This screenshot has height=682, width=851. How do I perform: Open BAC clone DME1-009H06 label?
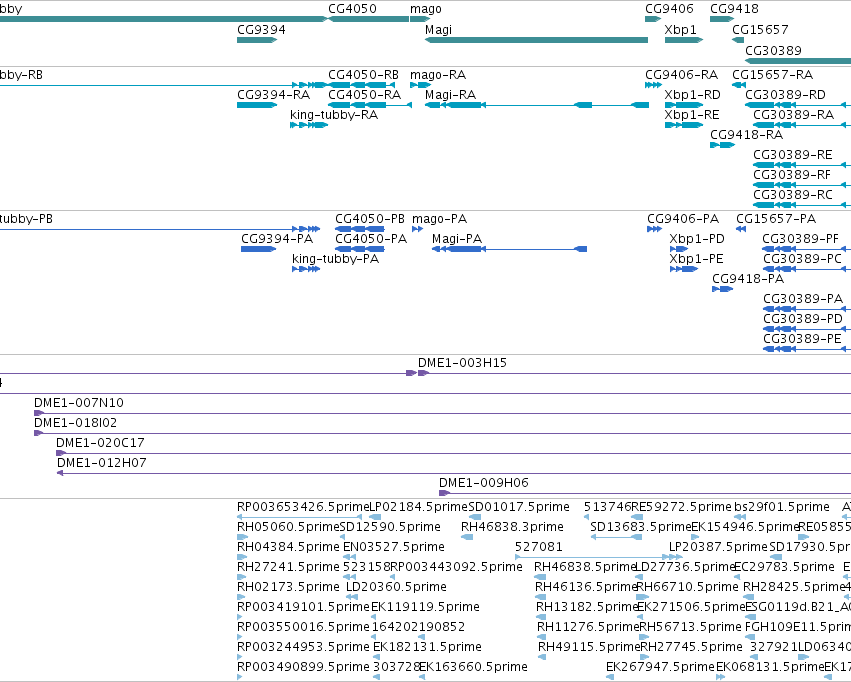coord(484,483)
